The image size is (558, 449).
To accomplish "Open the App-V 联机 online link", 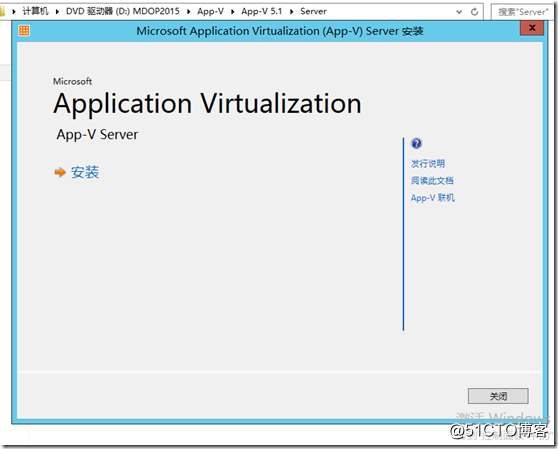I will pos(433,198).
